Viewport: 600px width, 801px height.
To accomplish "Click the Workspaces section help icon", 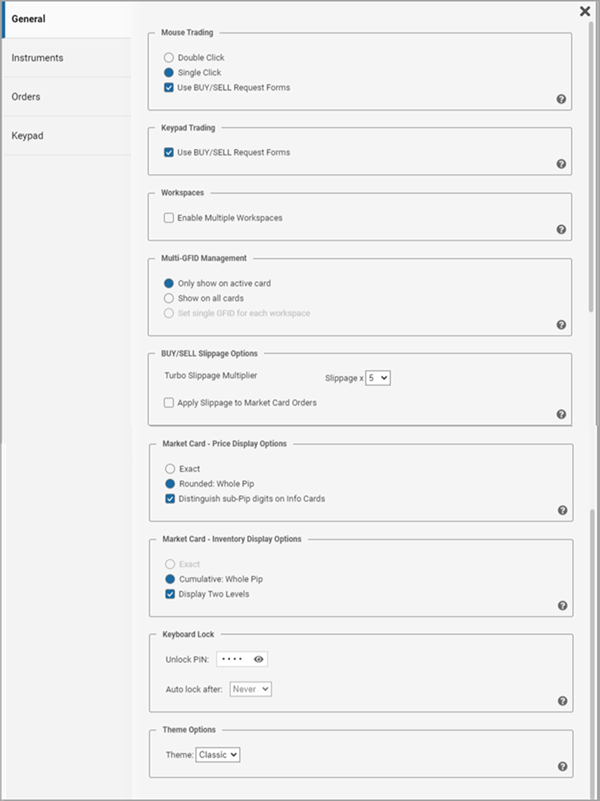I will (562, 229).
